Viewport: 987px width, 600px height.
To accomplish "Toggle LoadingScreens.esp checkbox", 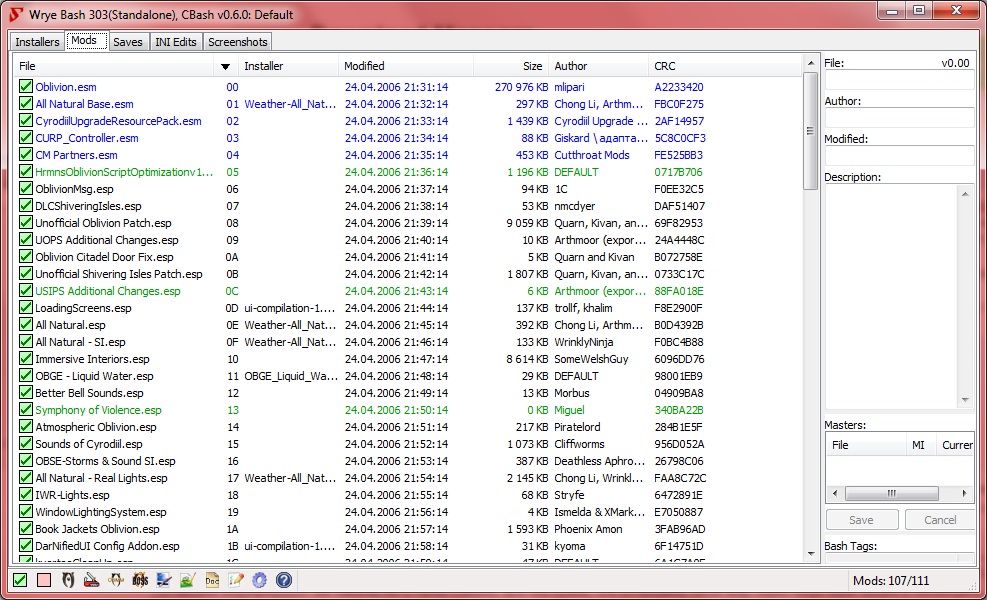I will click(26, 307).
